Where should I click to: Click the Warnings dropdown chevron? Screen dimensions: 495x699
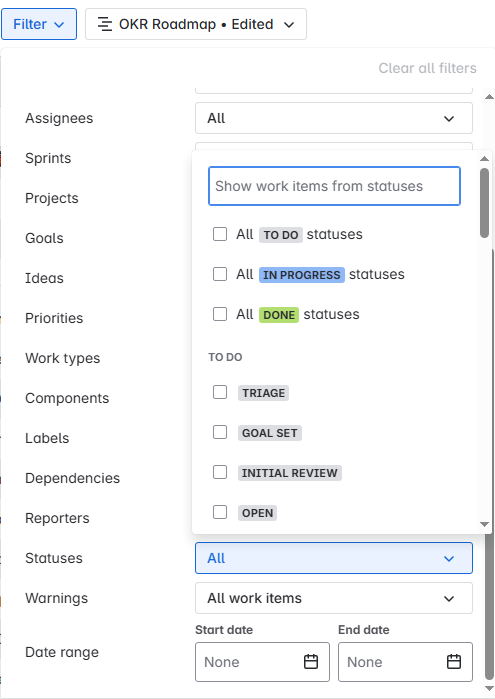click(449, 599)
